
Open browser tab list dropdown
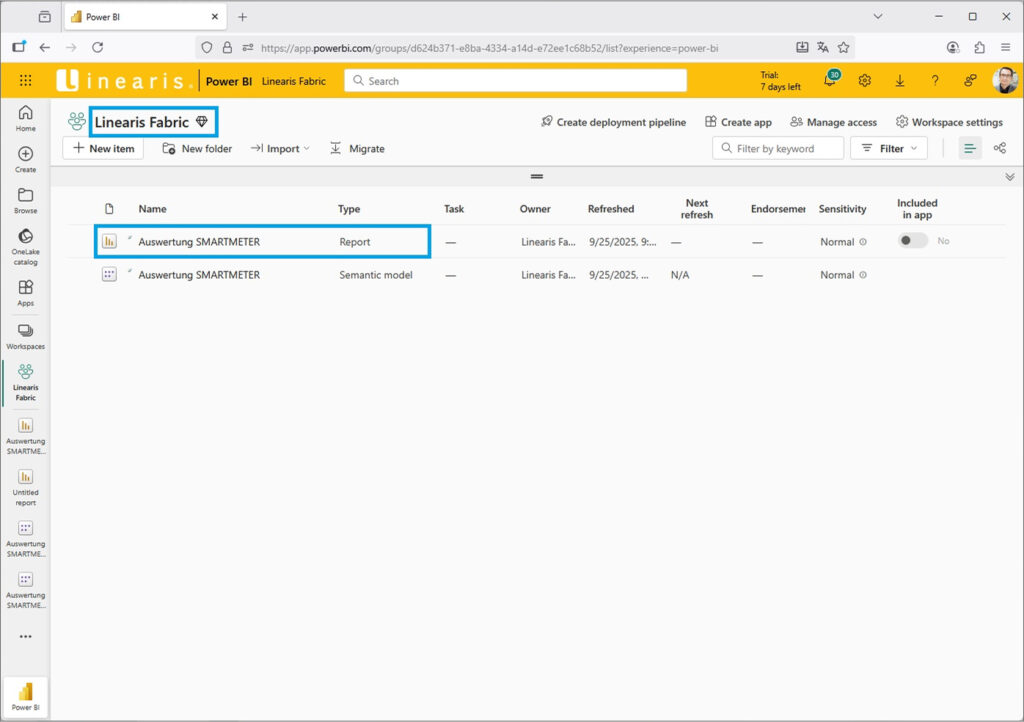click(x=878, y=16)
